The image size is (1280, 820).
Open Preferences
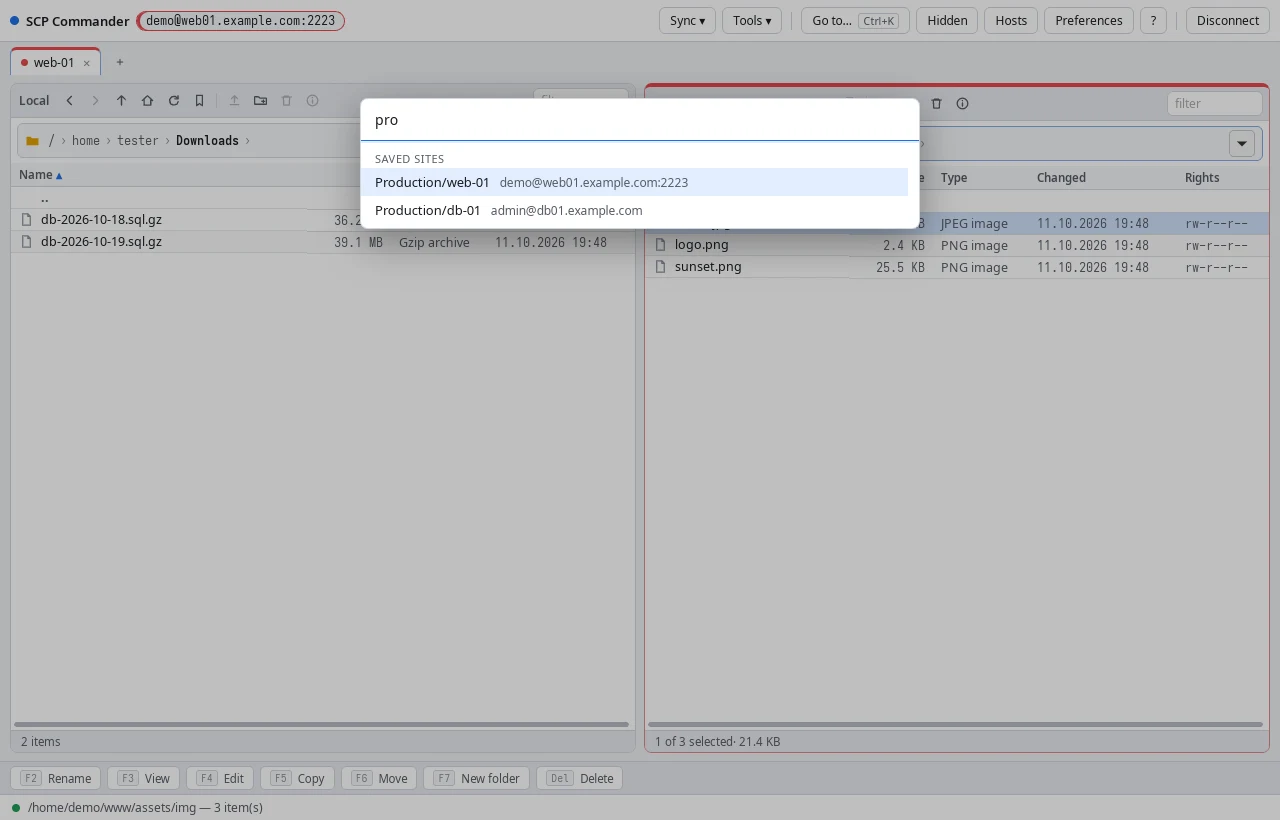(x=1089, y=20)
